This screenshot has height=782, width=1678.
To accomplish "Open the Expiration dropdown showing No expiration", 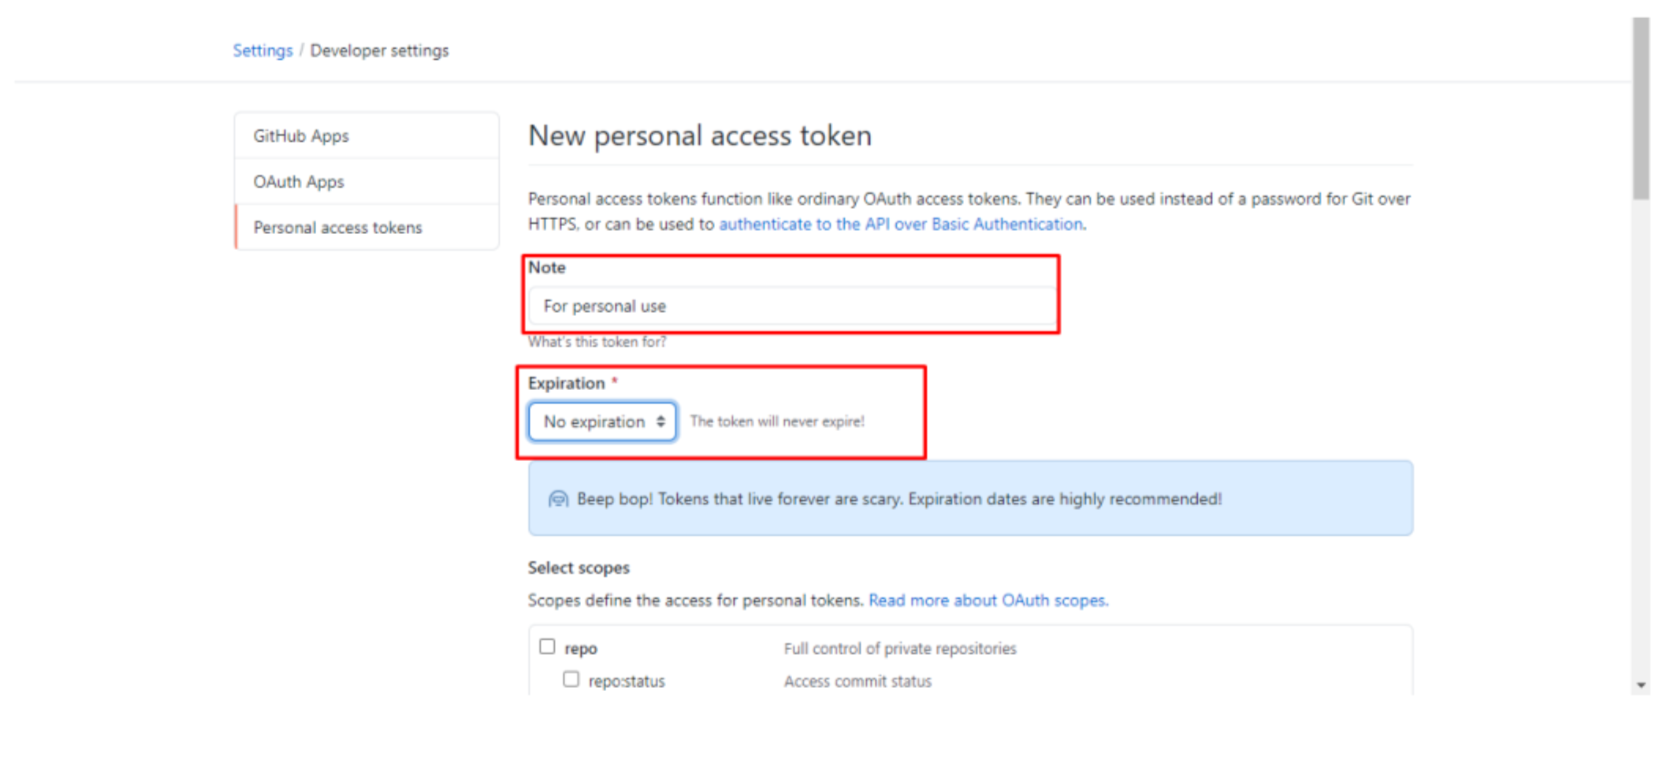I will [x=601, y=421].
